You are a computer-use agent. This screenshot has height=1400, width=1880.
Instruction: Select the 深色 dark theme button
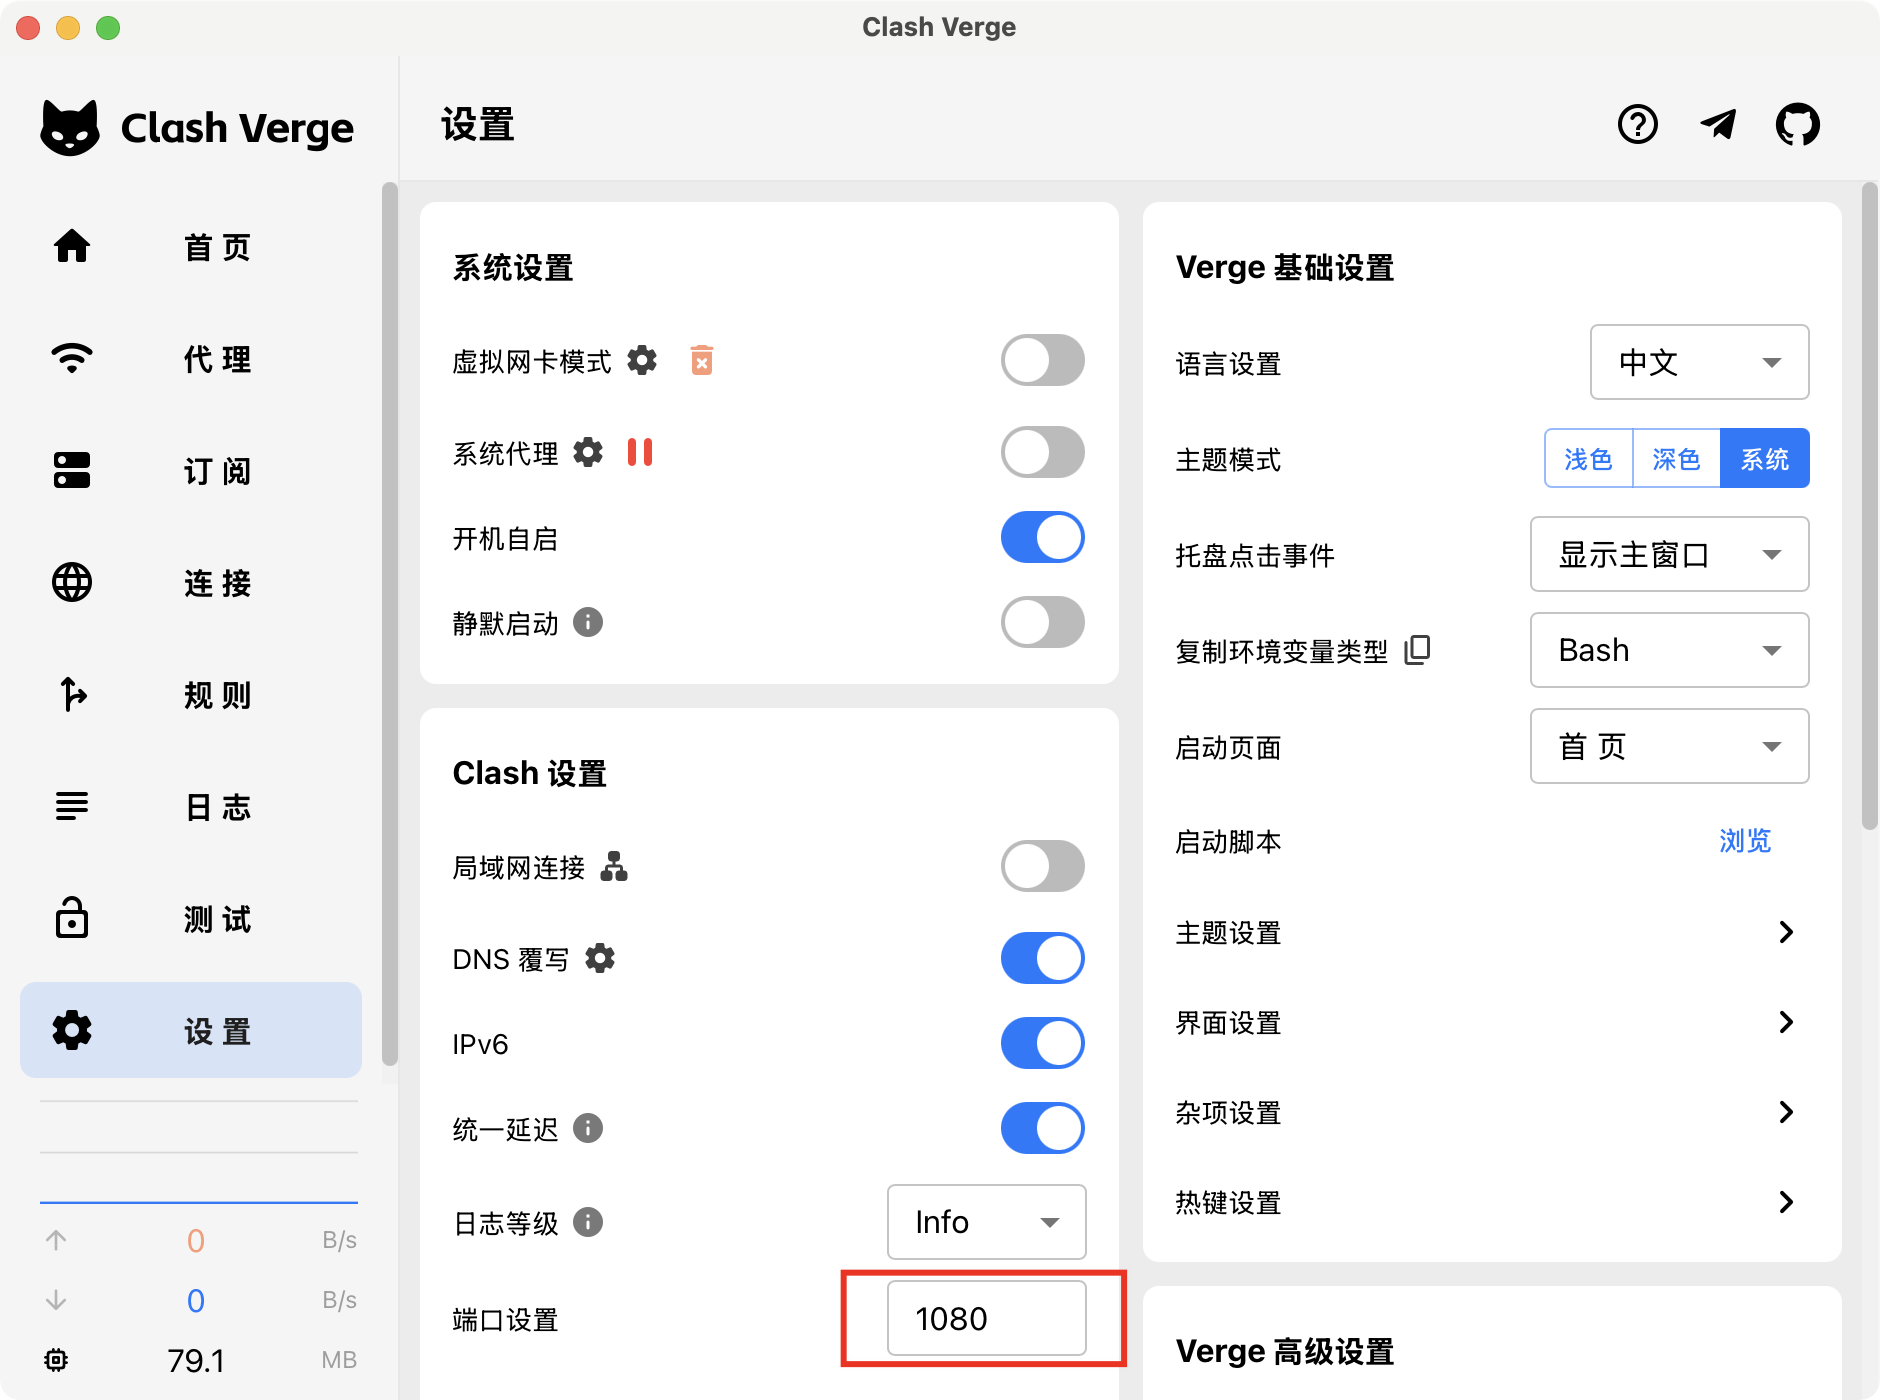pos(1676,459)
